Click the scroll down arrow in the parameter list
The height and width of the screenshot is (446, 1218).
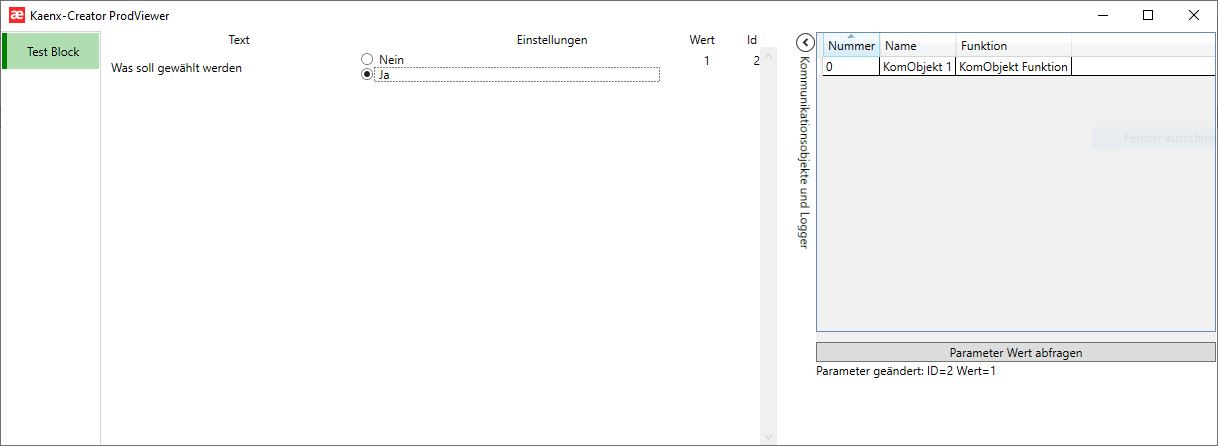(x=768, y=437)
